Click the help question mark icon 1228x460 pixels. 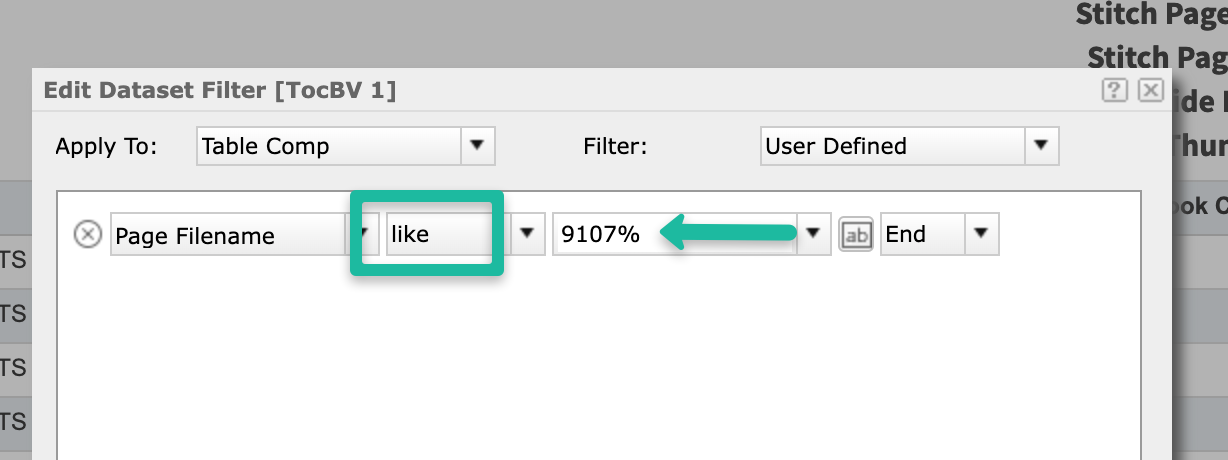click(x=1115, y=91)
